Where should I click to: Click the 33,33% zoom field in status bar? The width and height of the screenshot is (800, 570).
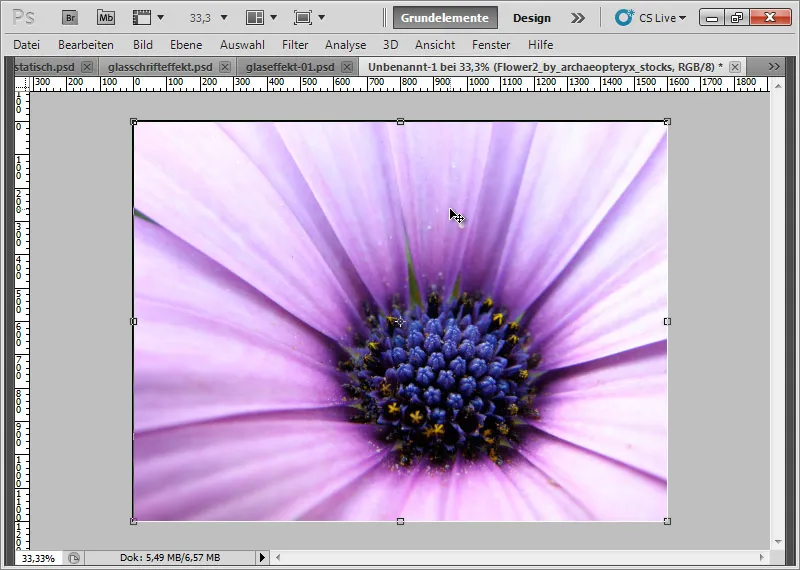click(38, 558)
